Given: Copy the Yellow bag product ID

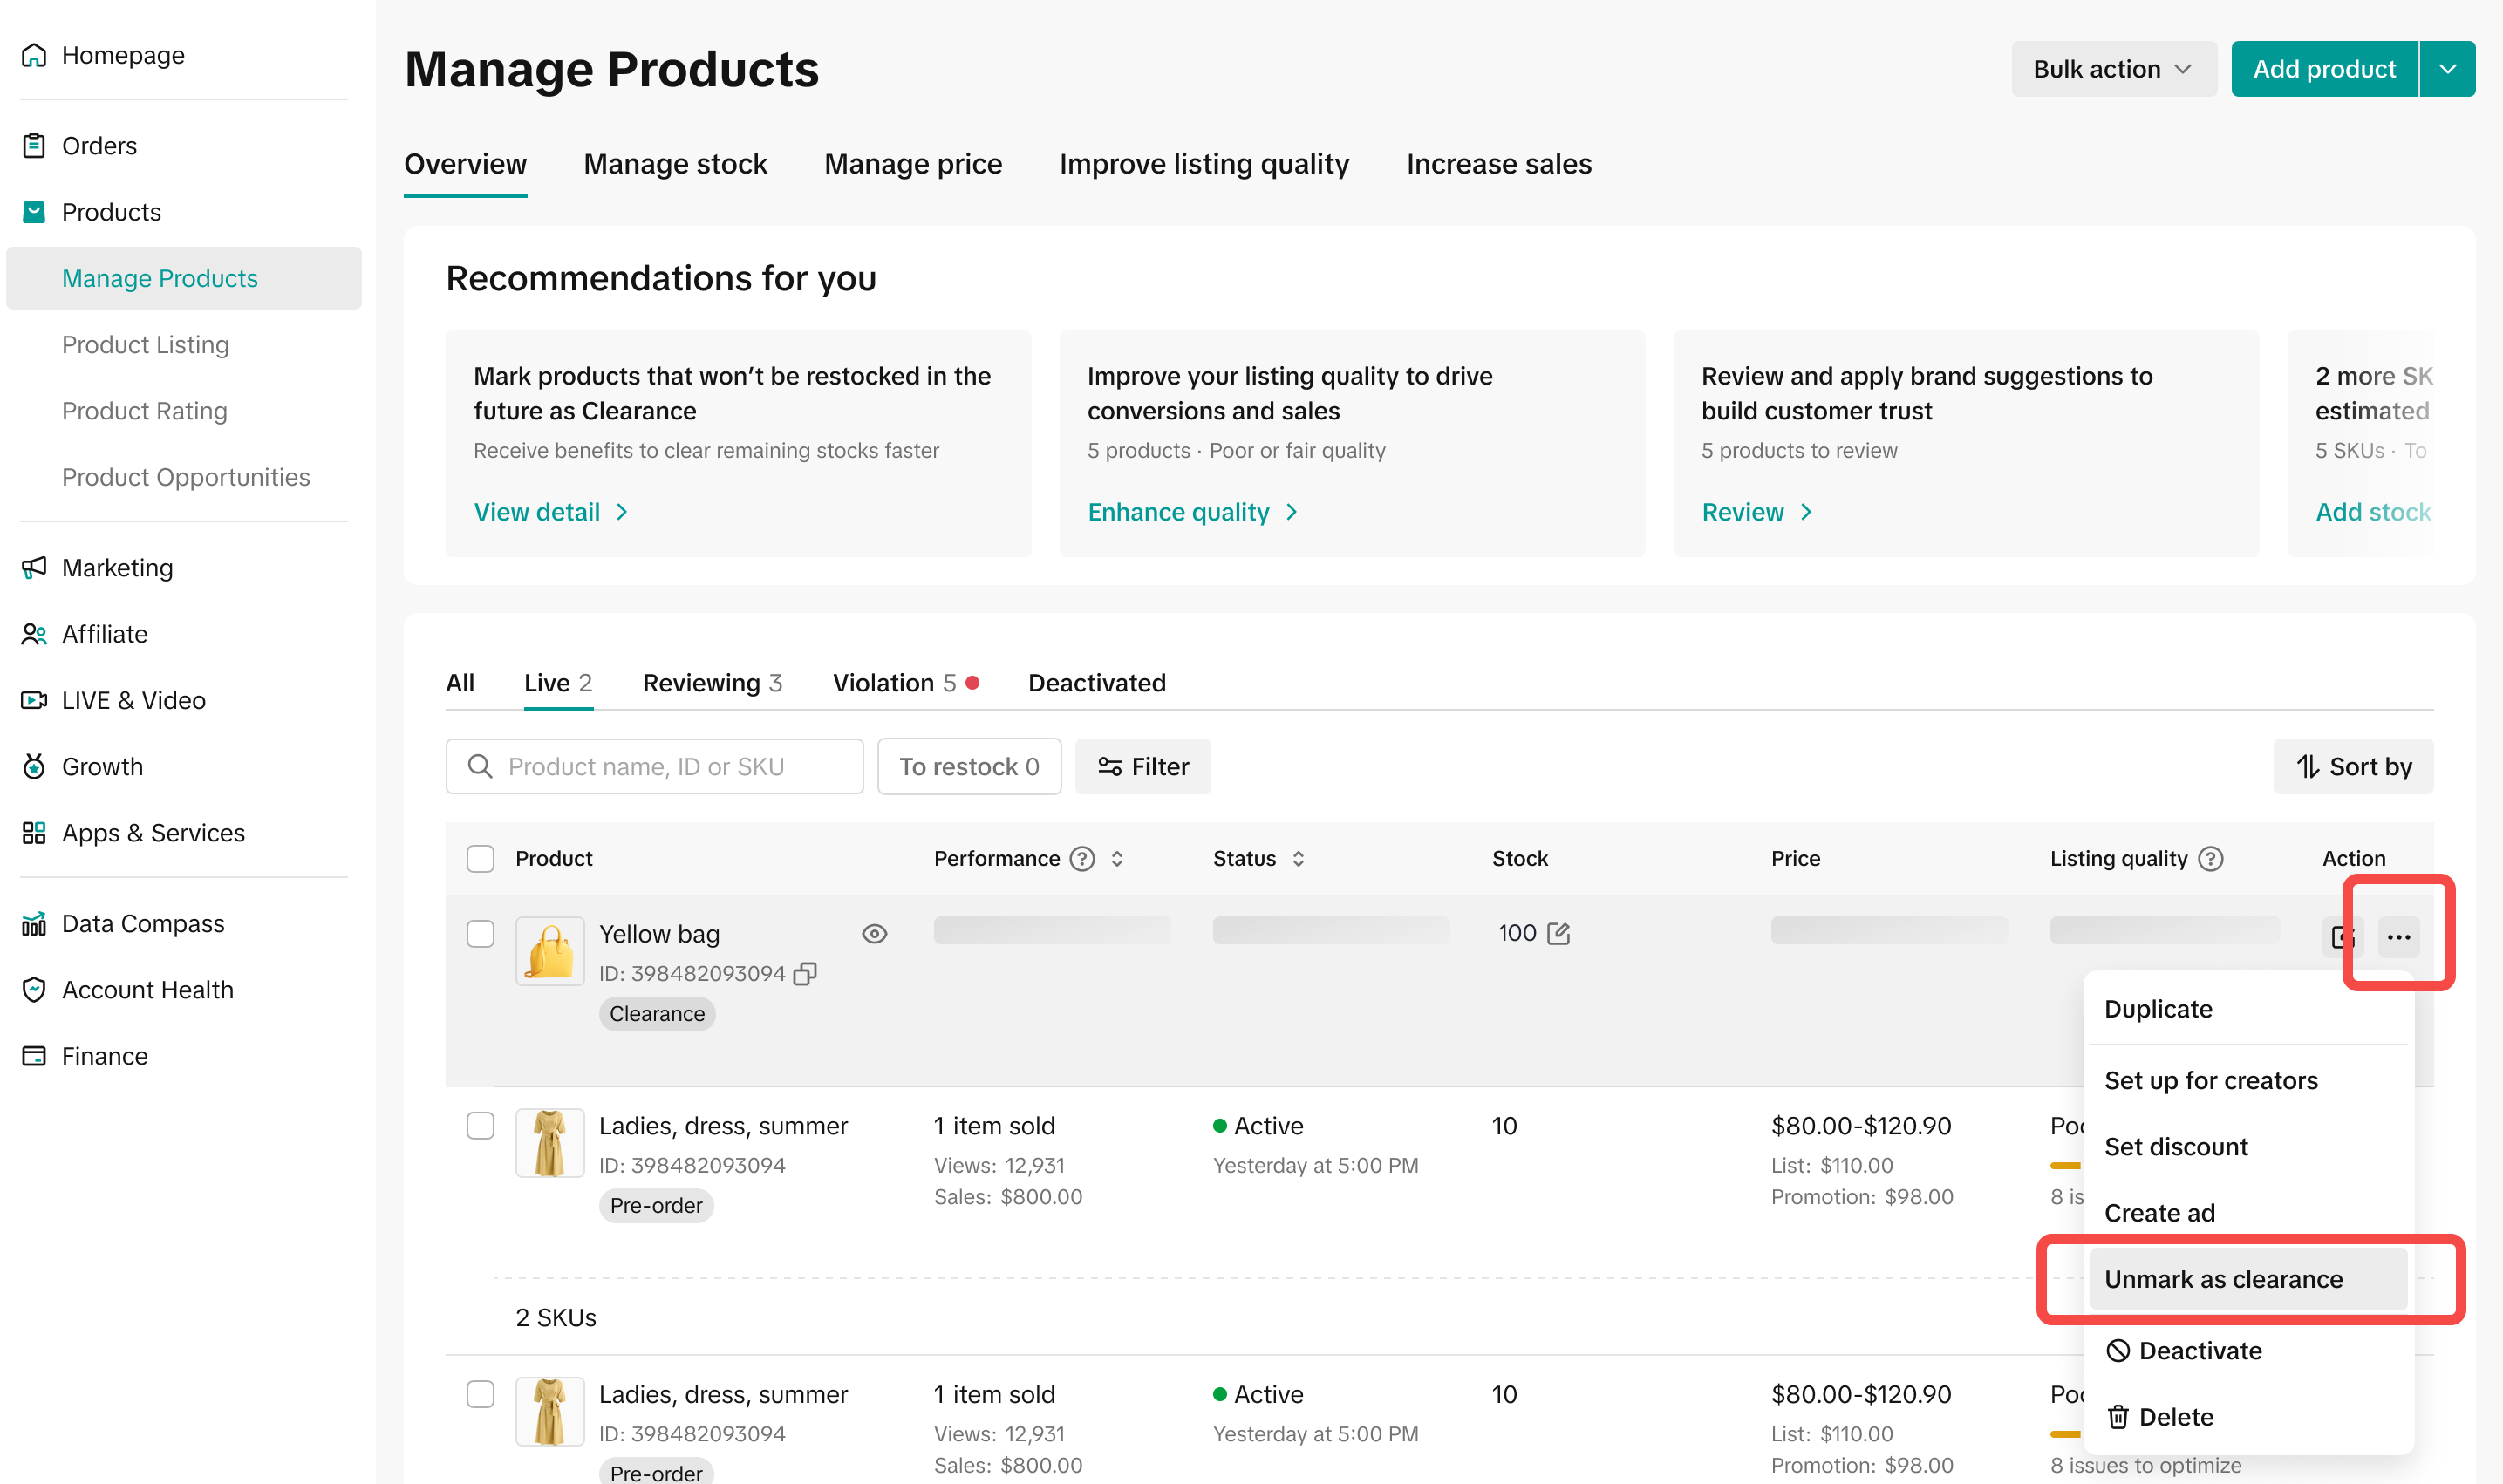Looking at the screenshot, I should click(x=805, y=973).
